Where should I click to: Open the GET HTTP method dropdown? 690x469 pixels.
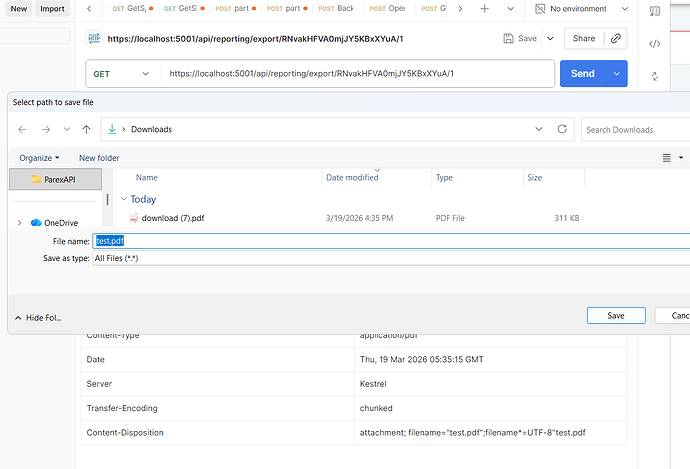(122, 74)
